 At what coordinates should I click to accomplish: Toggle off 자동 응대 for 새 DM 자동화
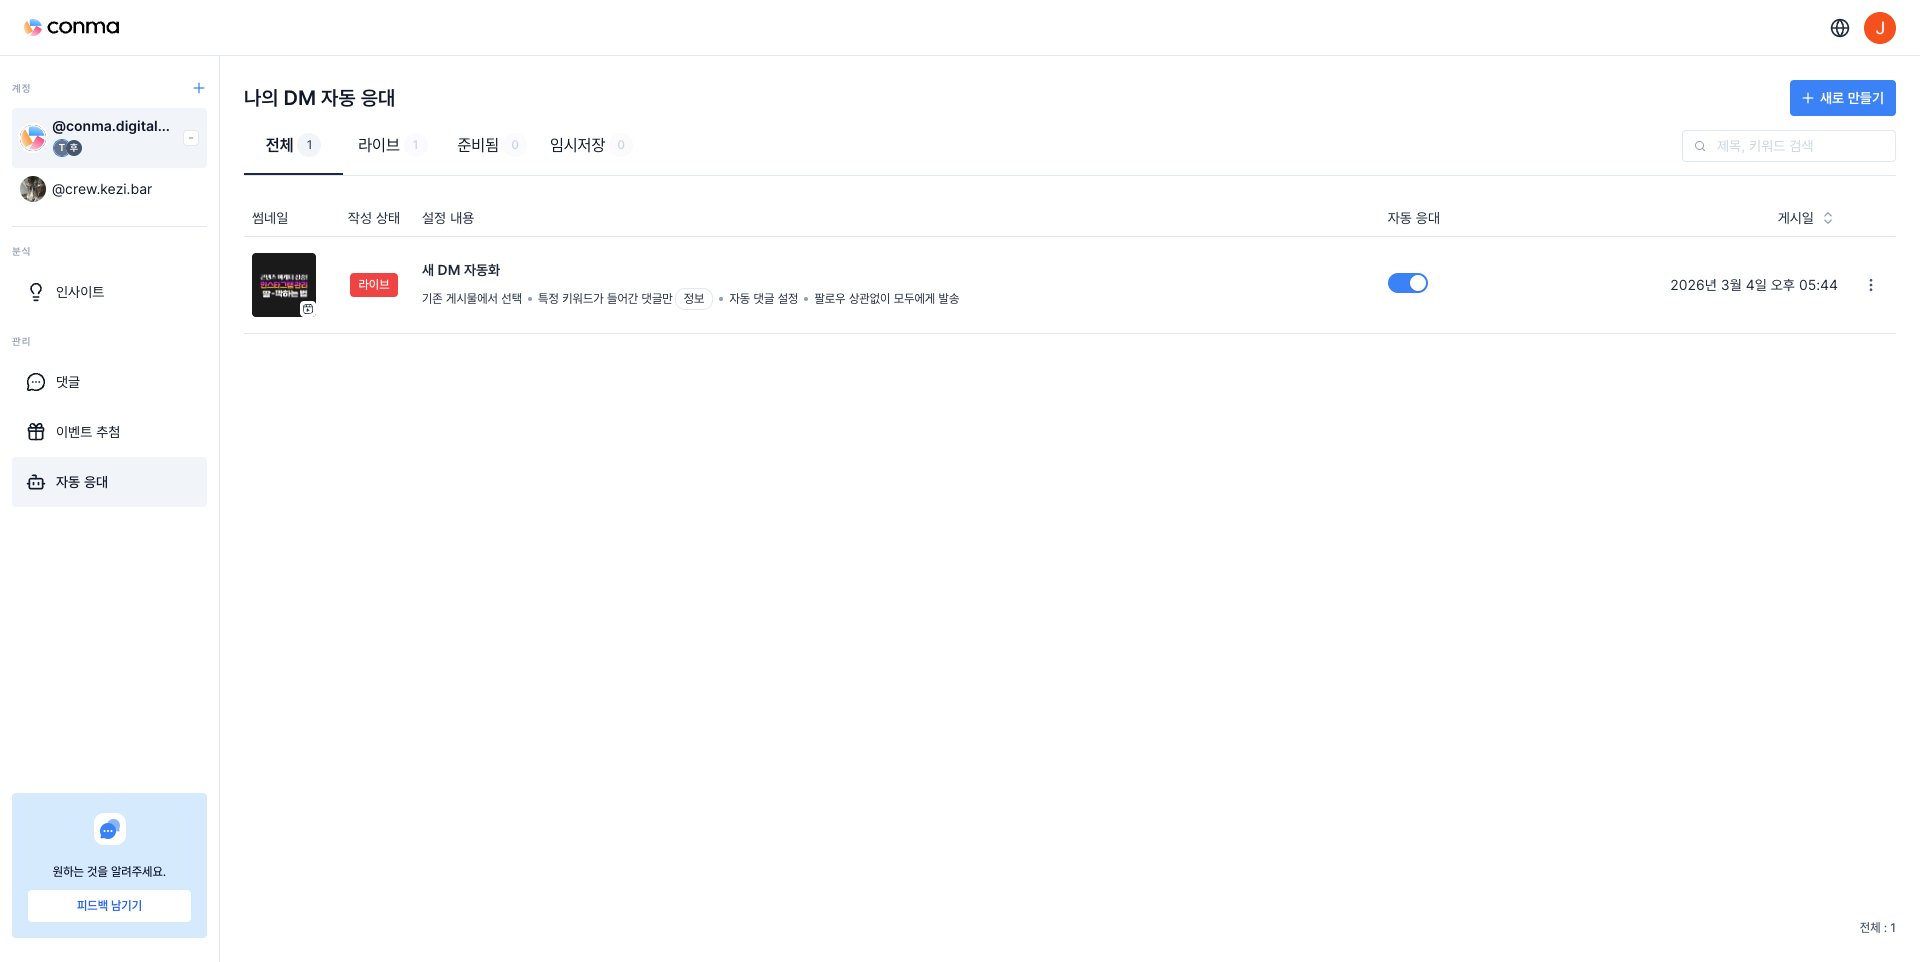point(1407,284)
